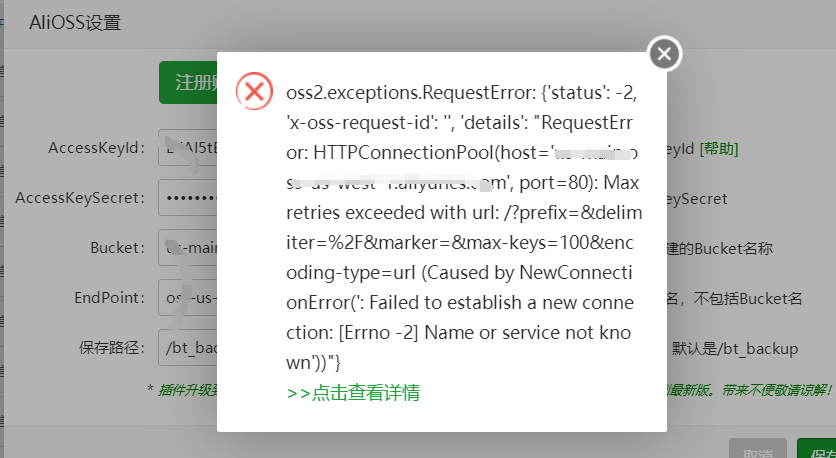The width and height of the screenshot is (836, 458).
Task: Click the red error icon in the dialog
Action: point(254,91)
